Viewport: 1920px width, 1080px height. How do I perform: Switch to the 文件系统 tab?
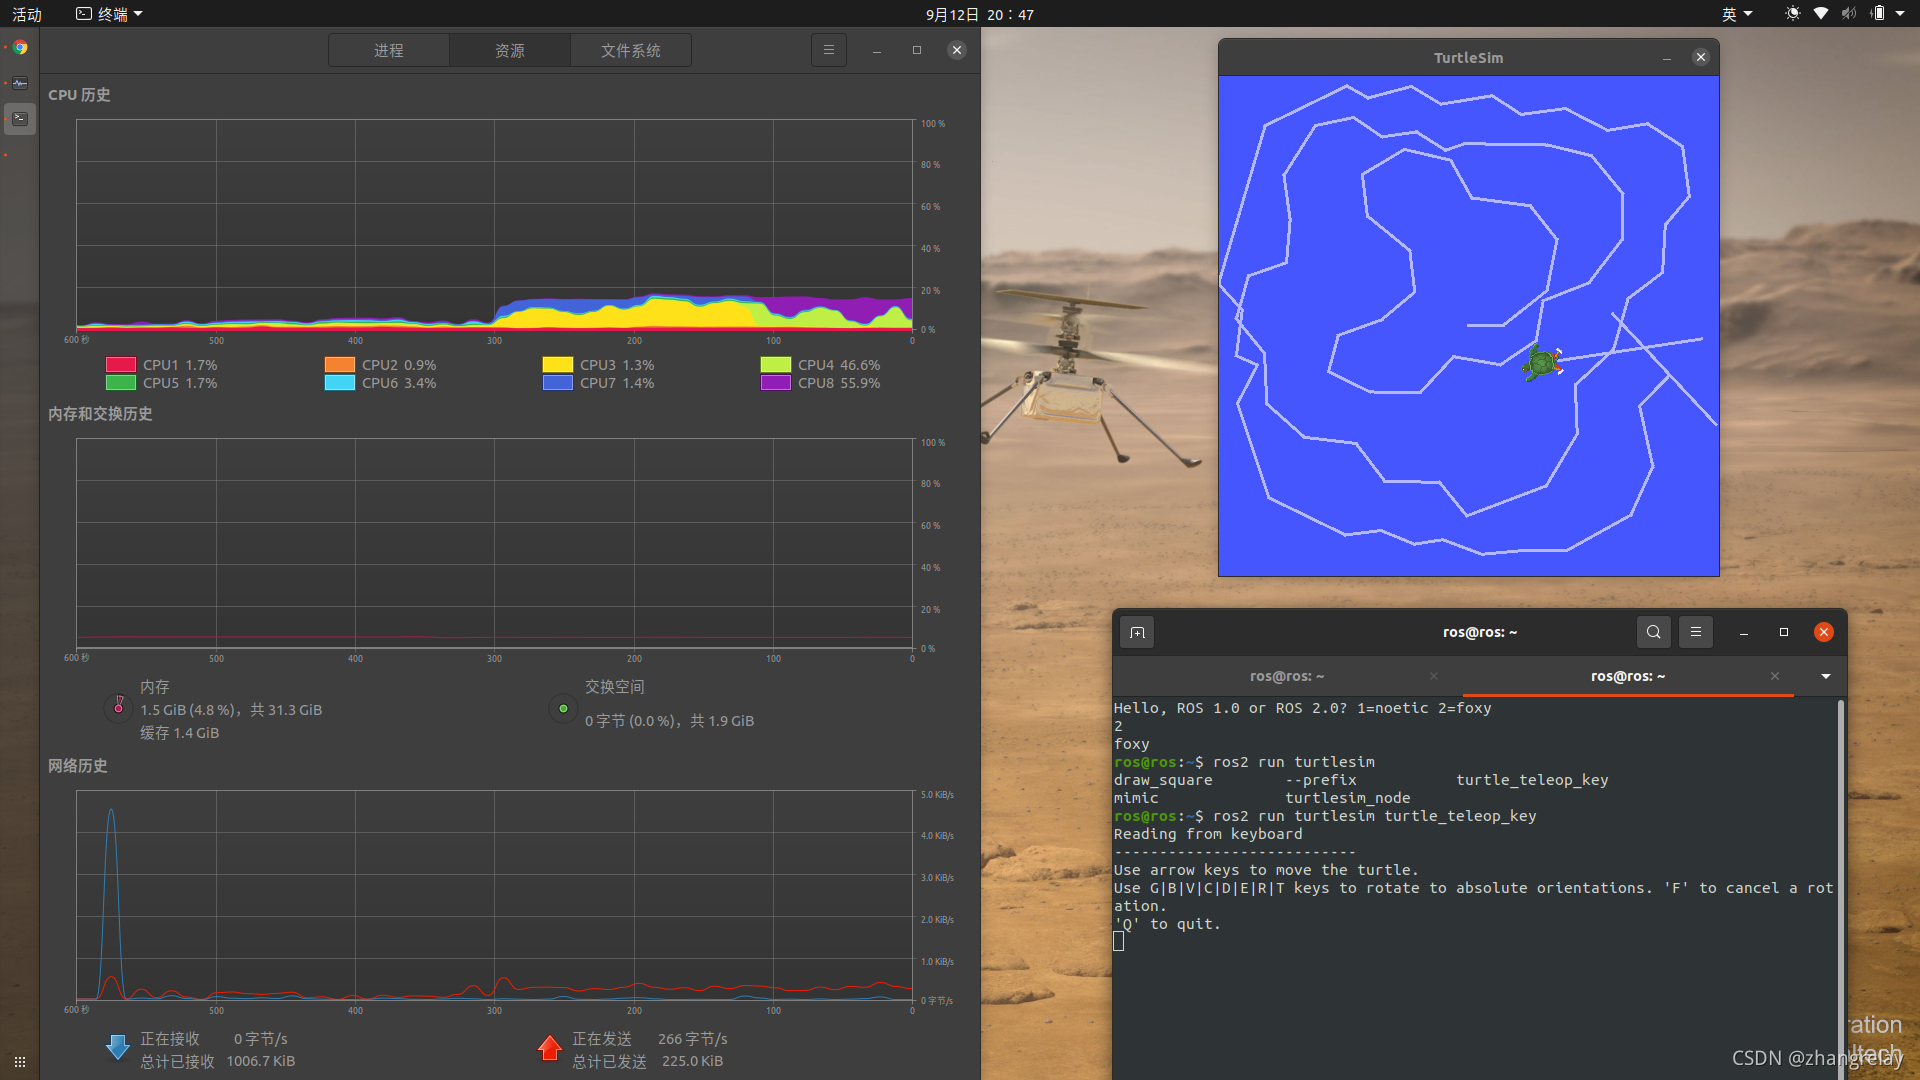coord(630,50)
